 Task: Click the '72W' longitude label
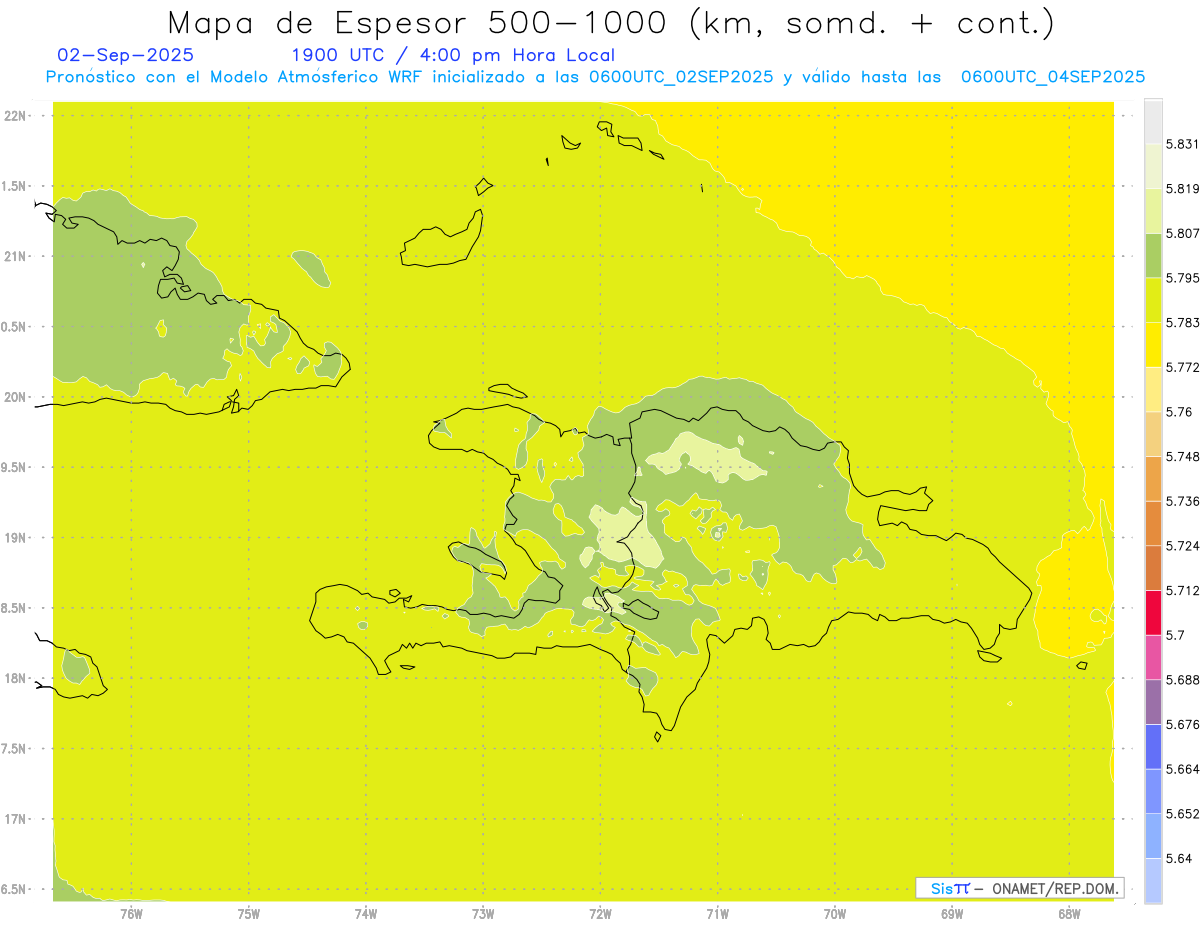600,914
